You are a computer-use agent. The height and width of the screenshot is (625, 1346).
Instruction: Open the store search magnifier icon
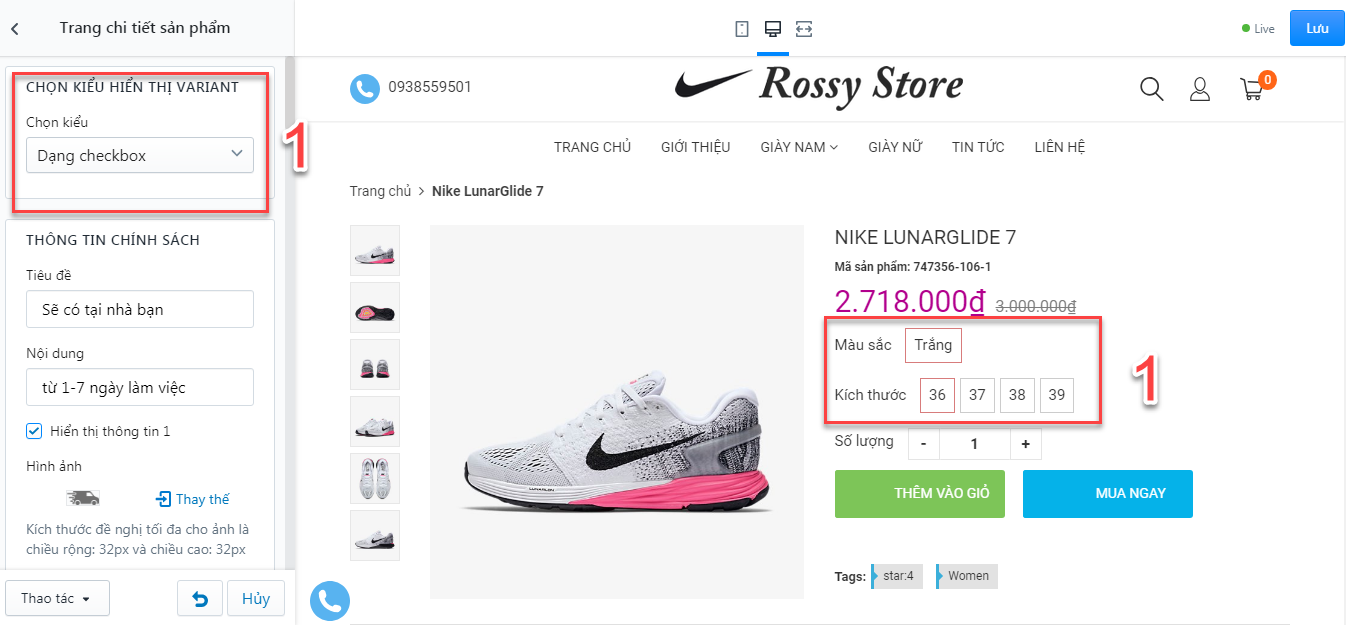coord(1152,89)
